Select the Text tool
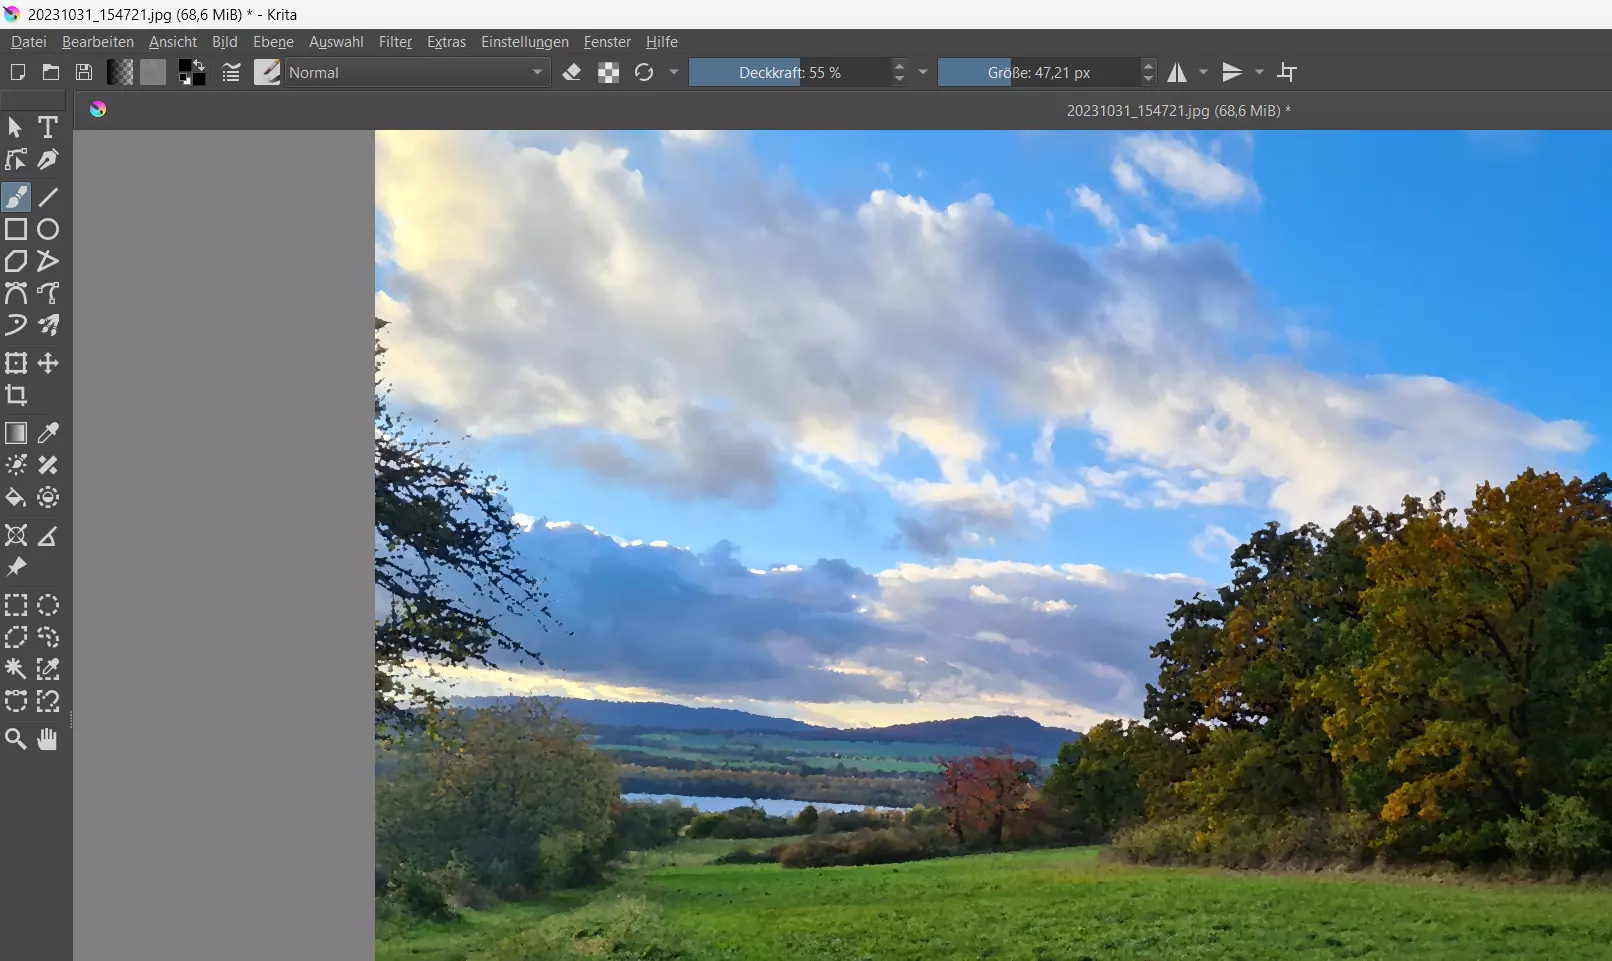 point(48,127)
